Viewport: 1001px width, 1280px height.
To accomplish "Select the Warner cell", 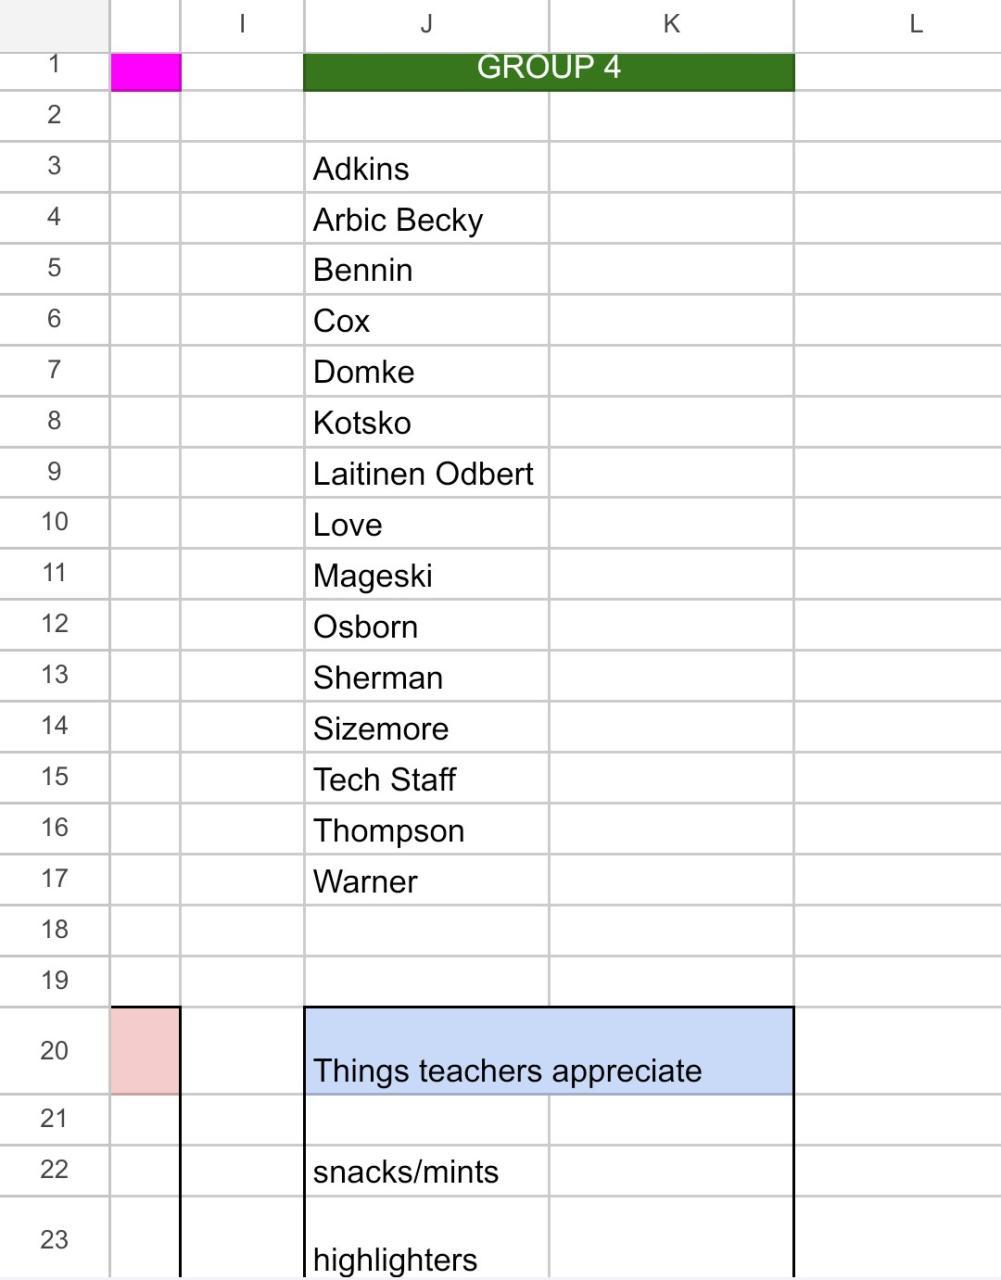I will point(426,880).
